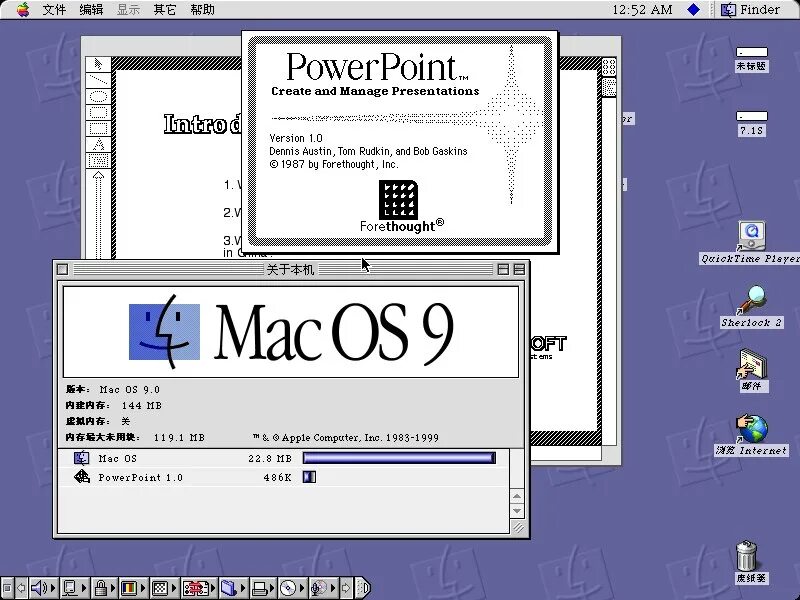Click control strip right scroll arrow

tap(346, 588)
